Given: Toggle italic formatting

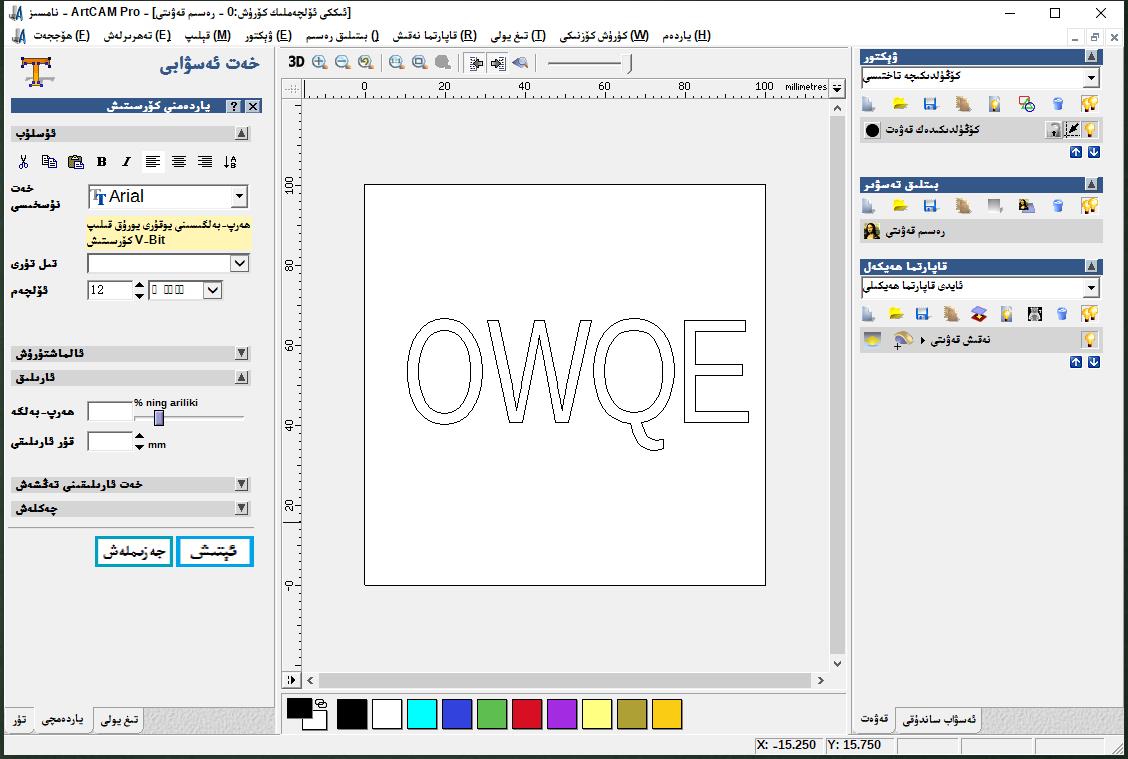Looking at the screenshot, I should pyautogui.click(x=127, y=162).
